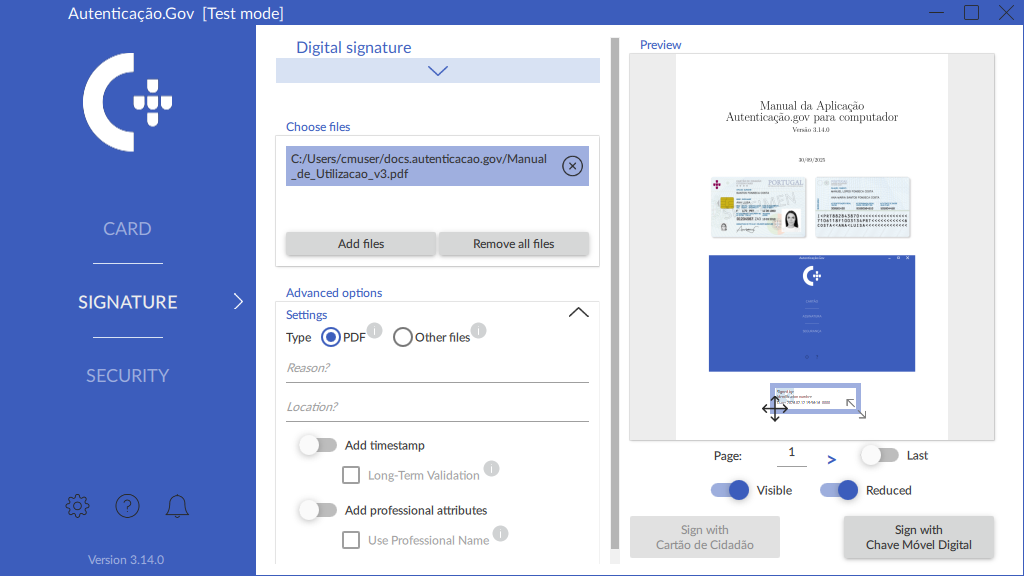Enable the Add timestamp switch

coord(318,445)
